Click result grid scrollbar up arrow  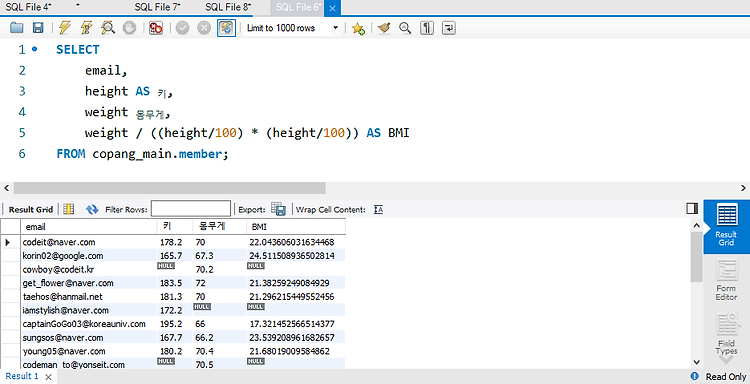click(x=696, y=226)
